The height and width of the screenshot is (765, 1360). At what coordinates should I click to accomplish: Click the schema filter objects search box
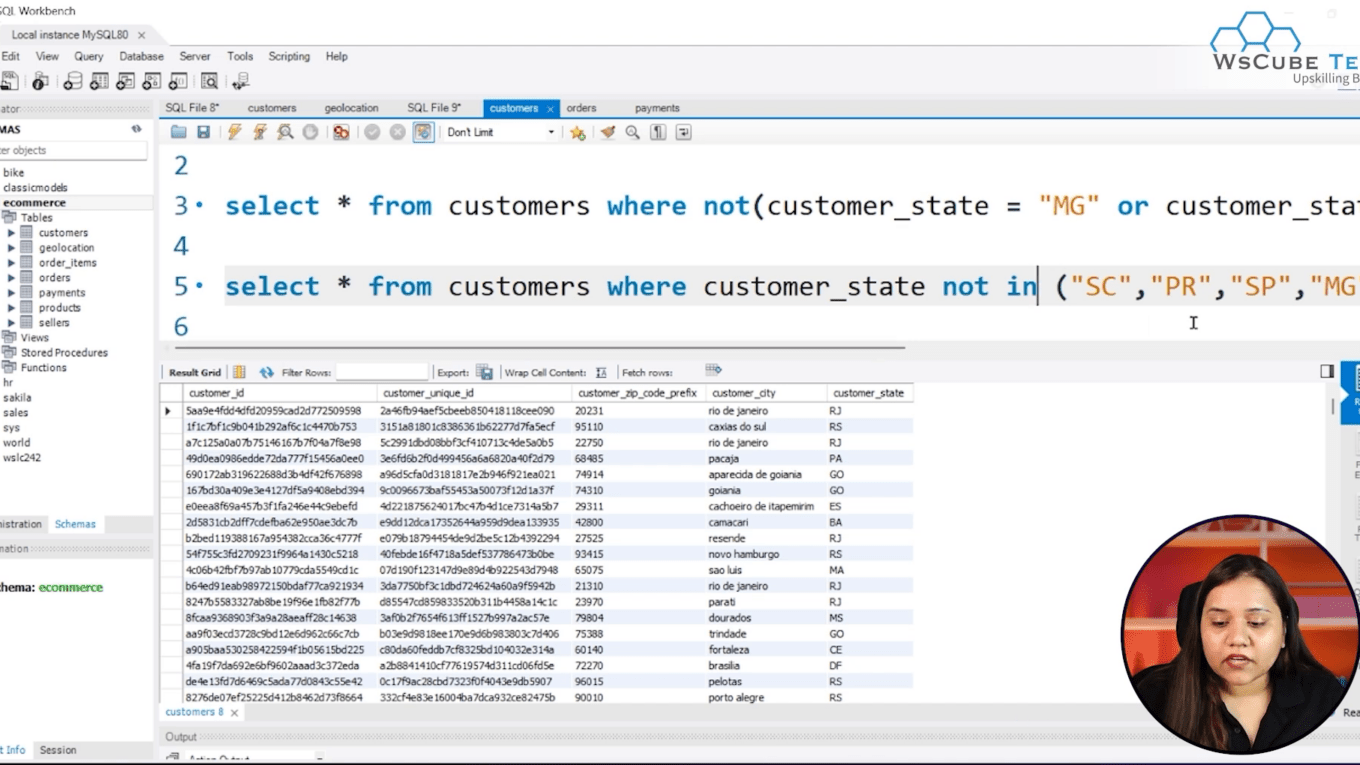click(74, 150)
